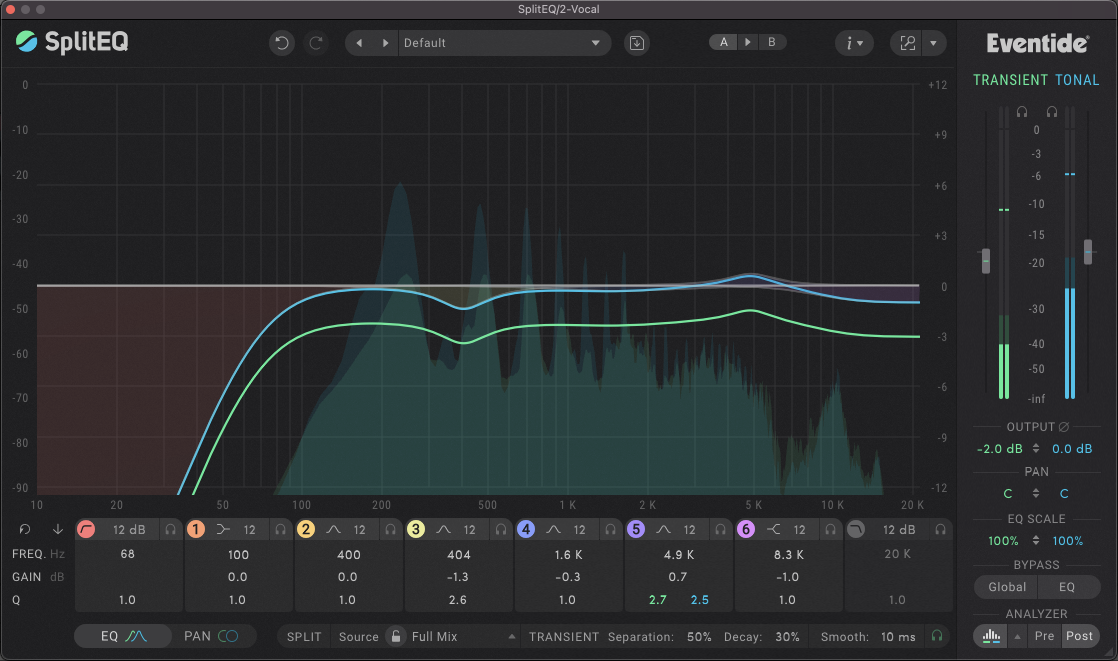Audition the split with the green headphone icon
This screenshot has width=1118, height=661.
coord(937,635)
